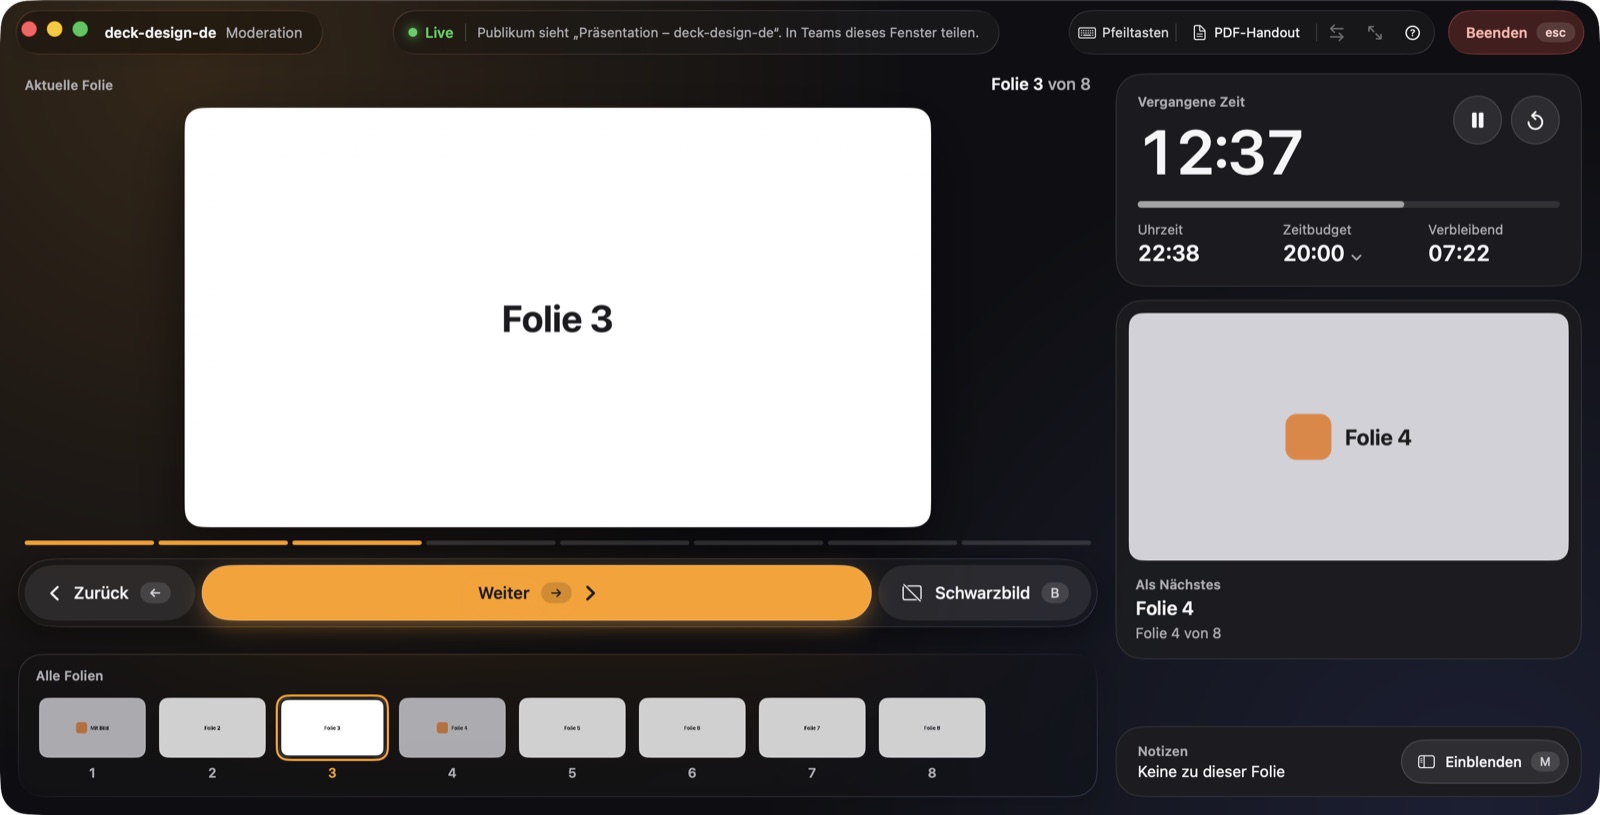Reset the elapsed time timer
Screen dimensions: 1600x815
point(1535,120)
